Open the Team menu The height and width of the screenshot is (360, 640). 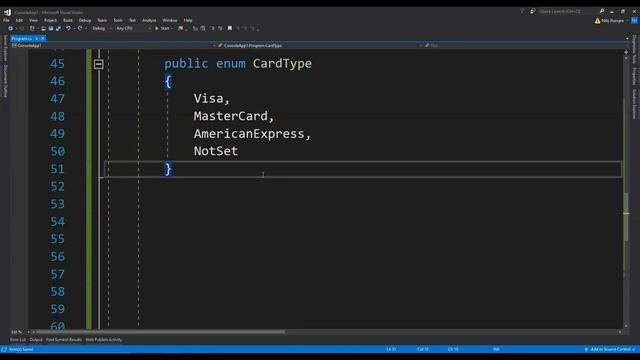pyautogui.click(x=102, y=20)
